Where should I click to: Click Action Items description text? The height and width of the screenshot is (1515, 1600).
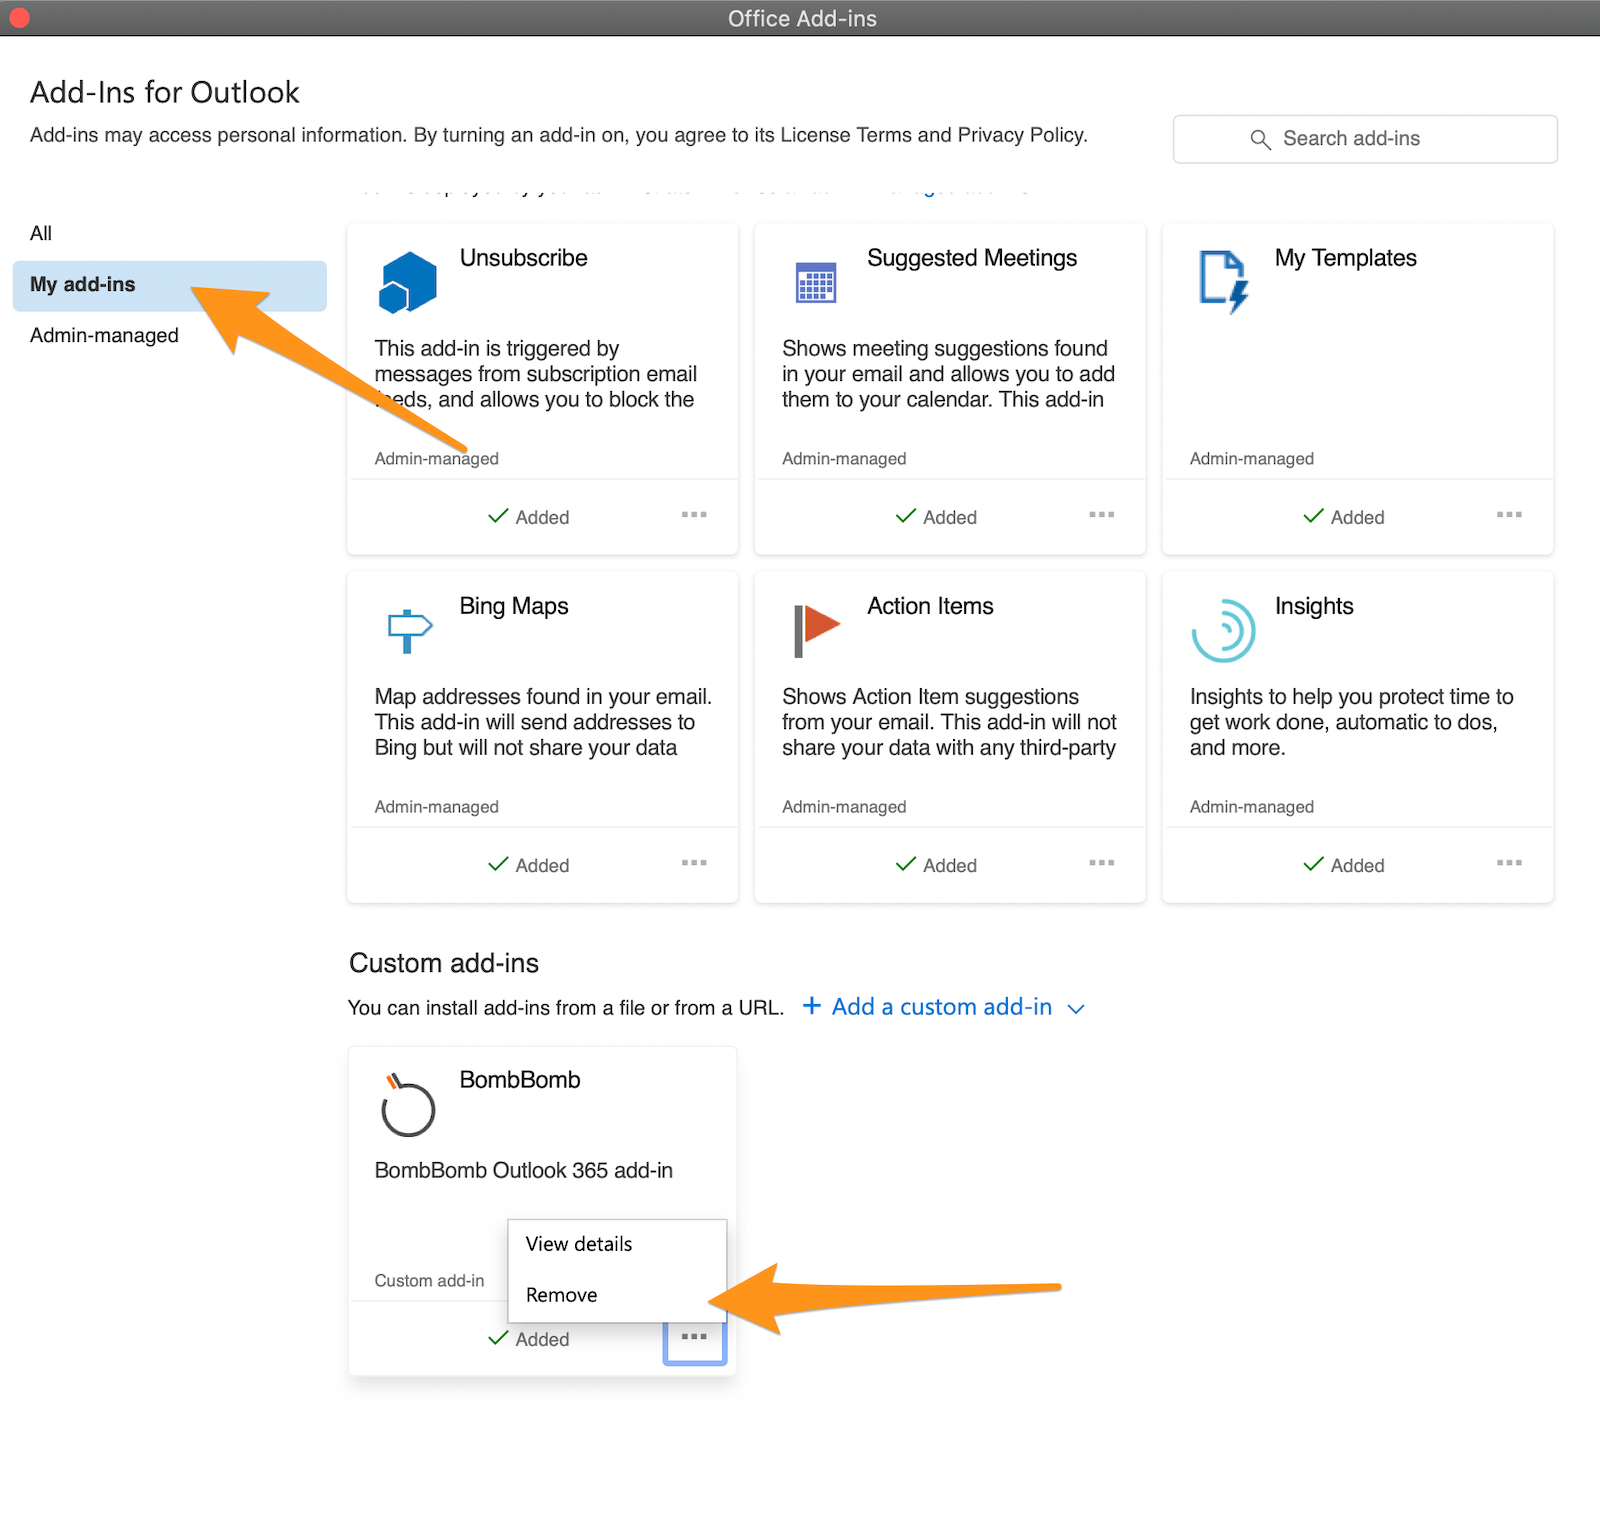click(x=949, y=722)
